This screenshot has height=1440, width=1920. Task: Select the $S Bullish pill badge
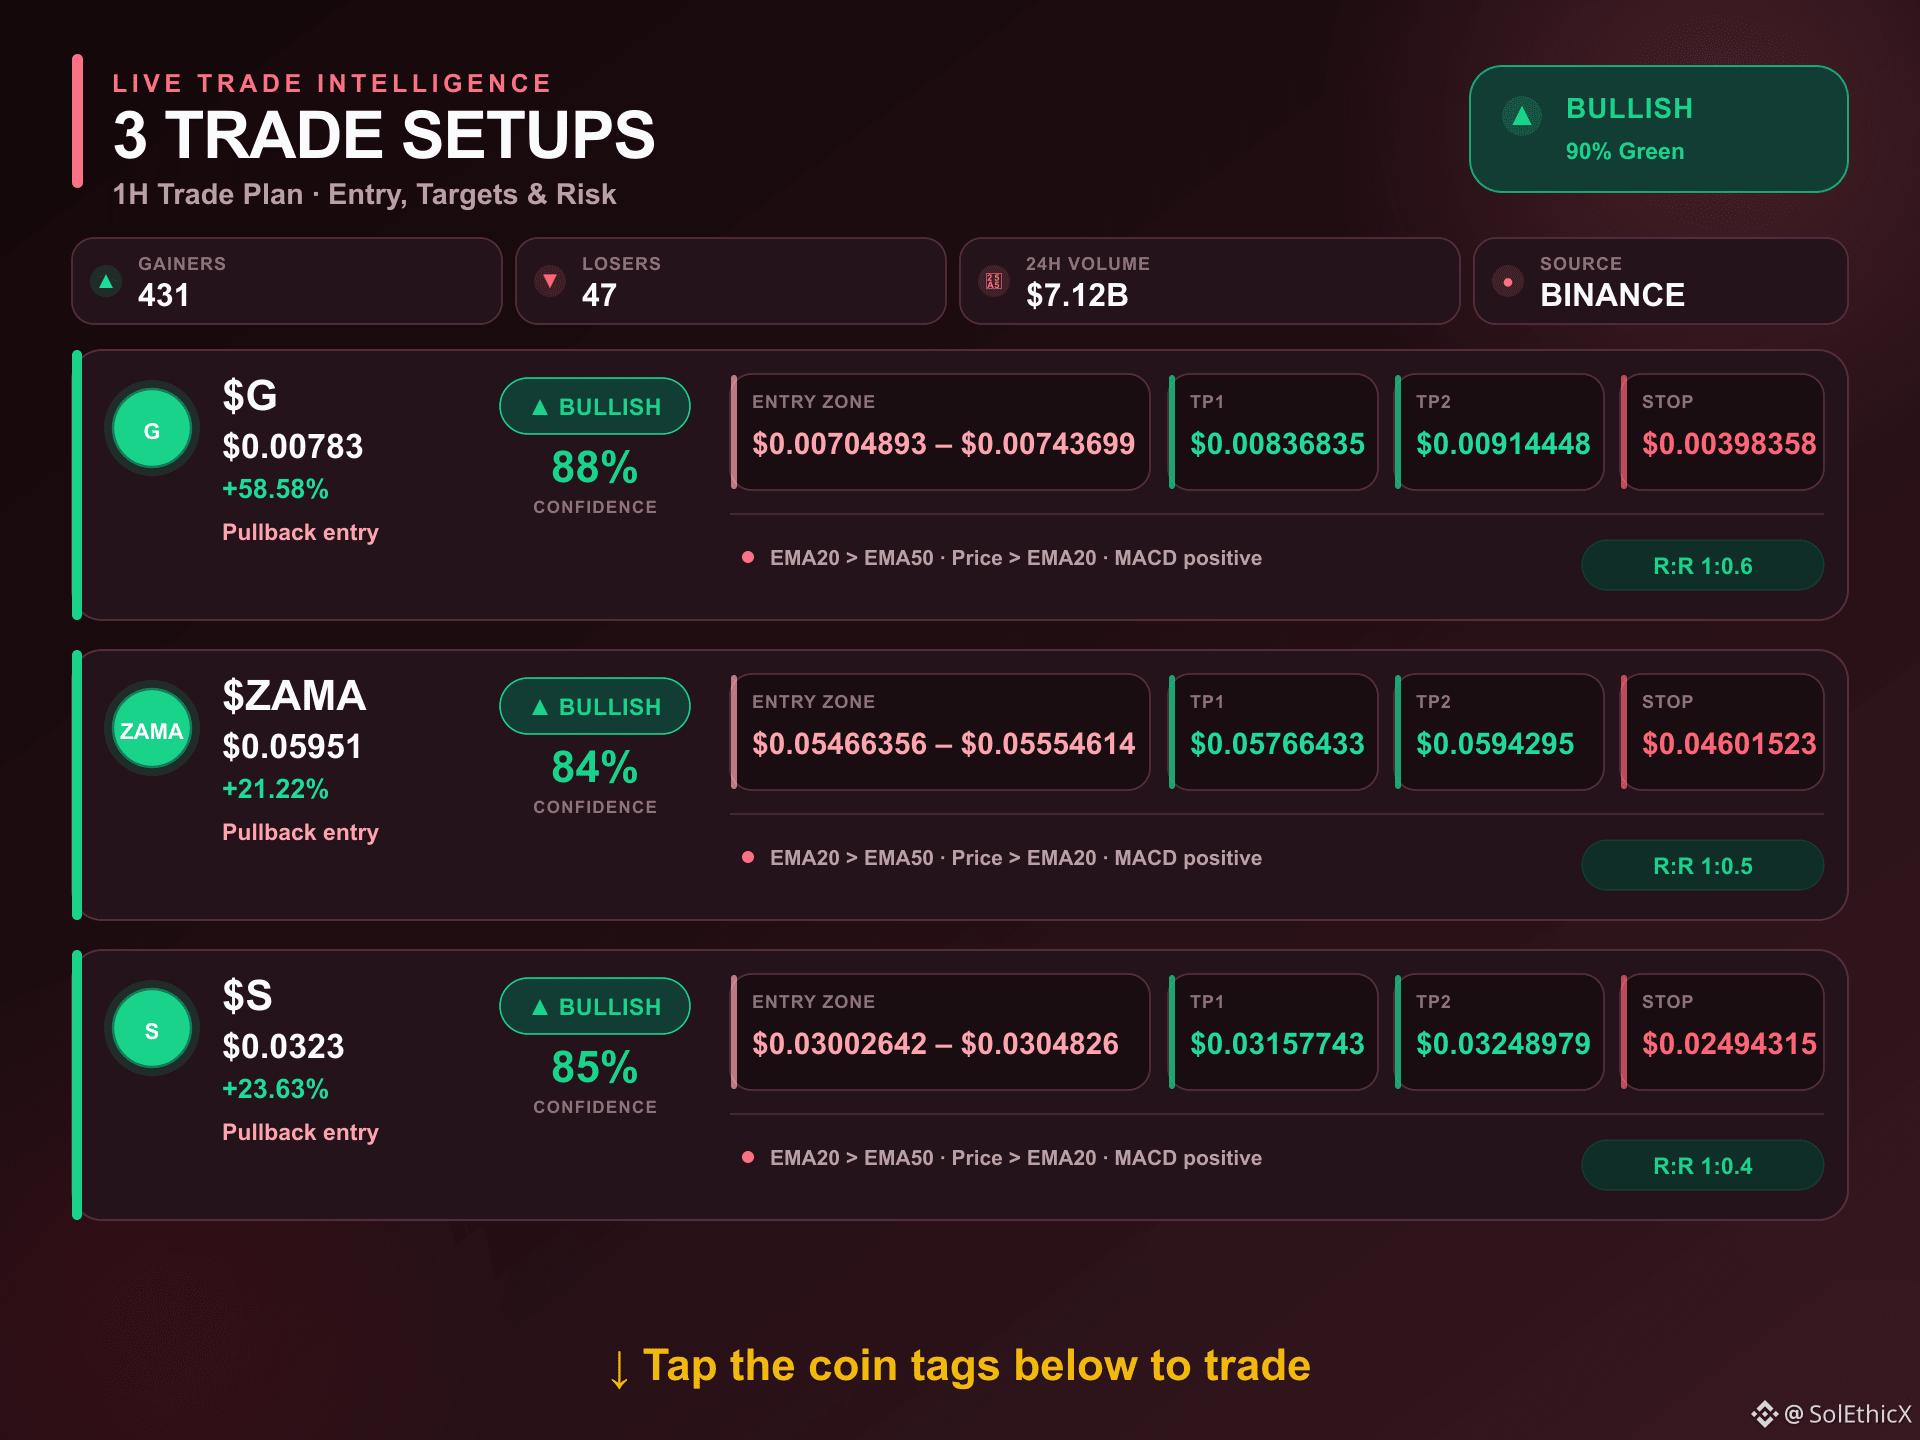(x=595, y=1006)
